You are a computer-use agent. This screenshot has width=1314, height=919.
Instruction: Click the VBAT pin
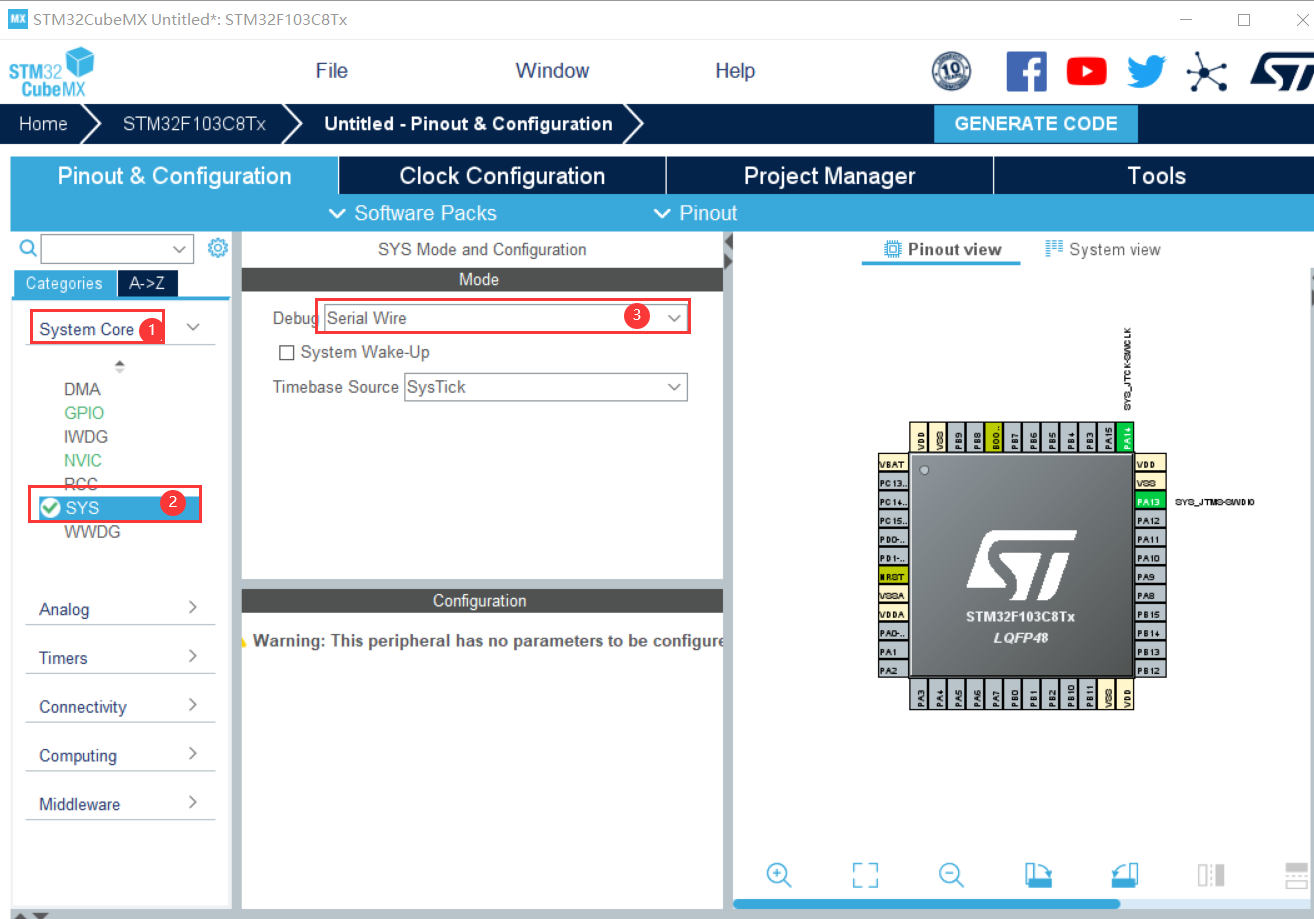[x=893, y=464]
